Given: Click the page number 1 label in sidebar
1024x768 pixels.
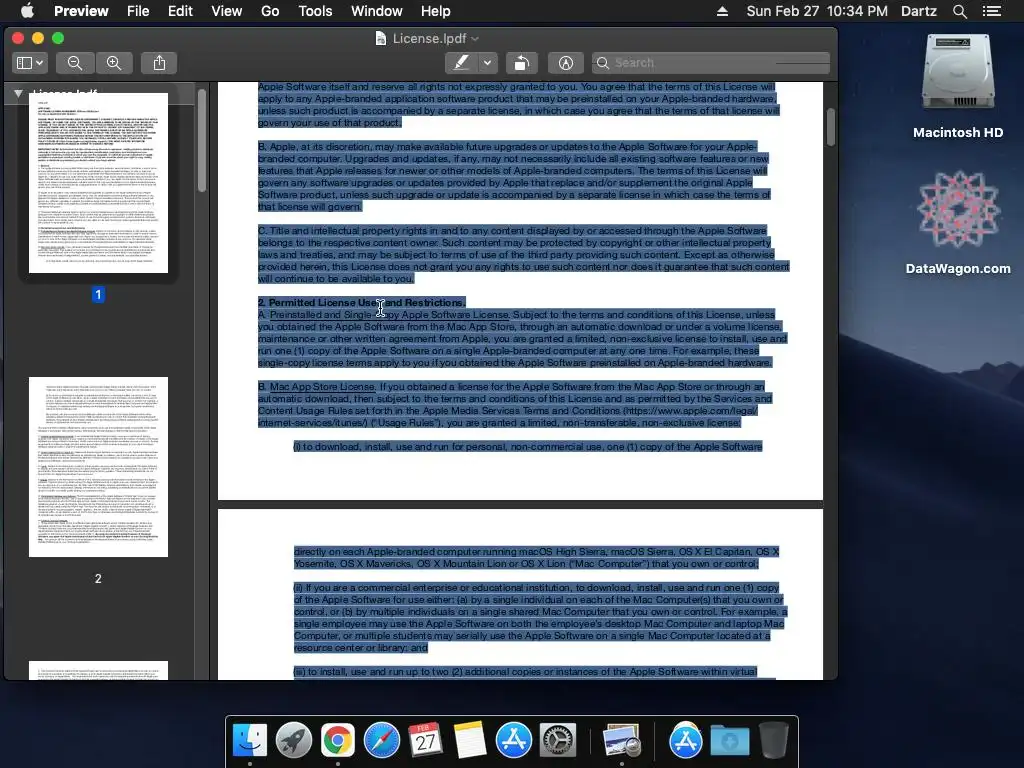Looking at the screenshot, I should point(98,295).
